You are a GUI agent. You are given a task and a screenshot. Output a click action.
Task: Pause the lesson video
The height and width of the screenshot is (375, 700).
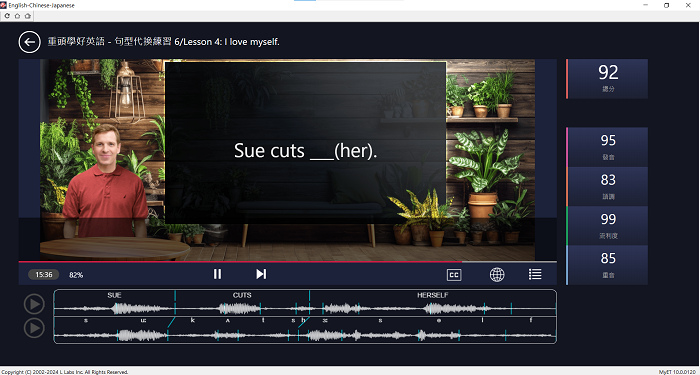pos(217,274)
